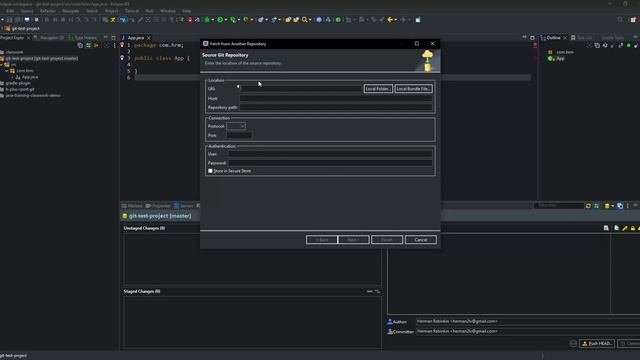This screenshot has height=360, width=640.
Task: Click into the Repository path field
Action: tap(336, 107)
